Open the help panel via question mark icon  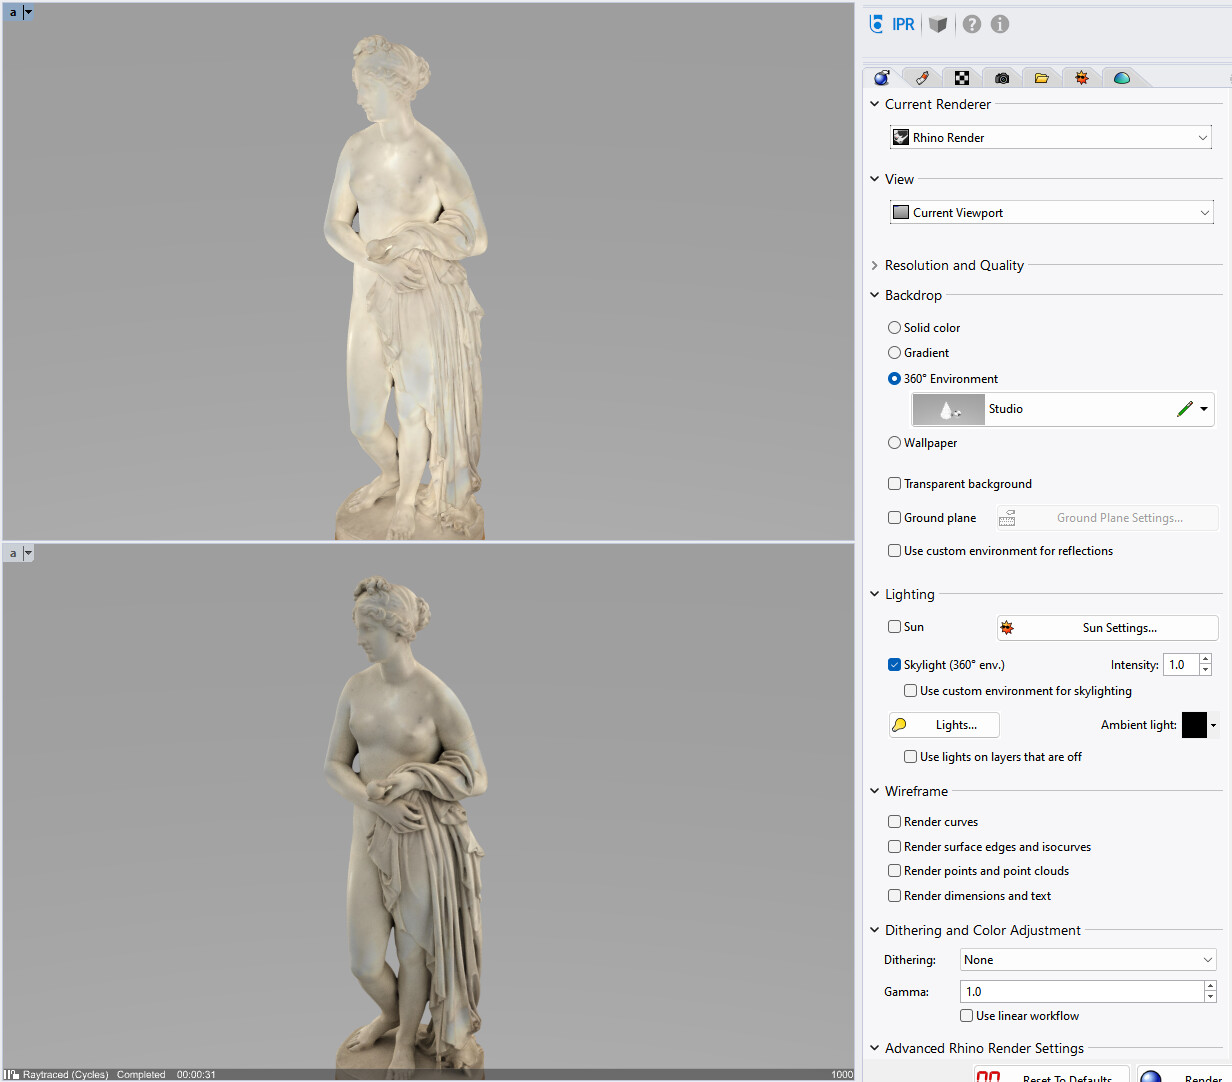(x=971, y=23)
